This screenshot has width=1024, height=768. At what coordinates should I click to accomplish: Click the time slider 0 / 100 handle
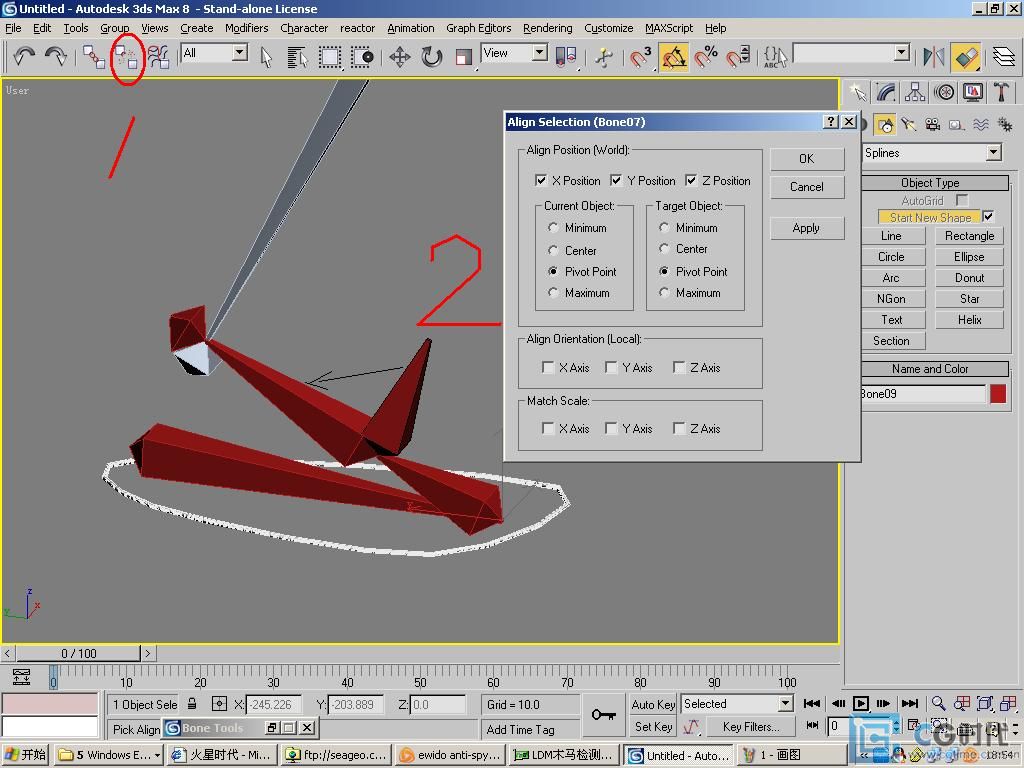(78, 653)
